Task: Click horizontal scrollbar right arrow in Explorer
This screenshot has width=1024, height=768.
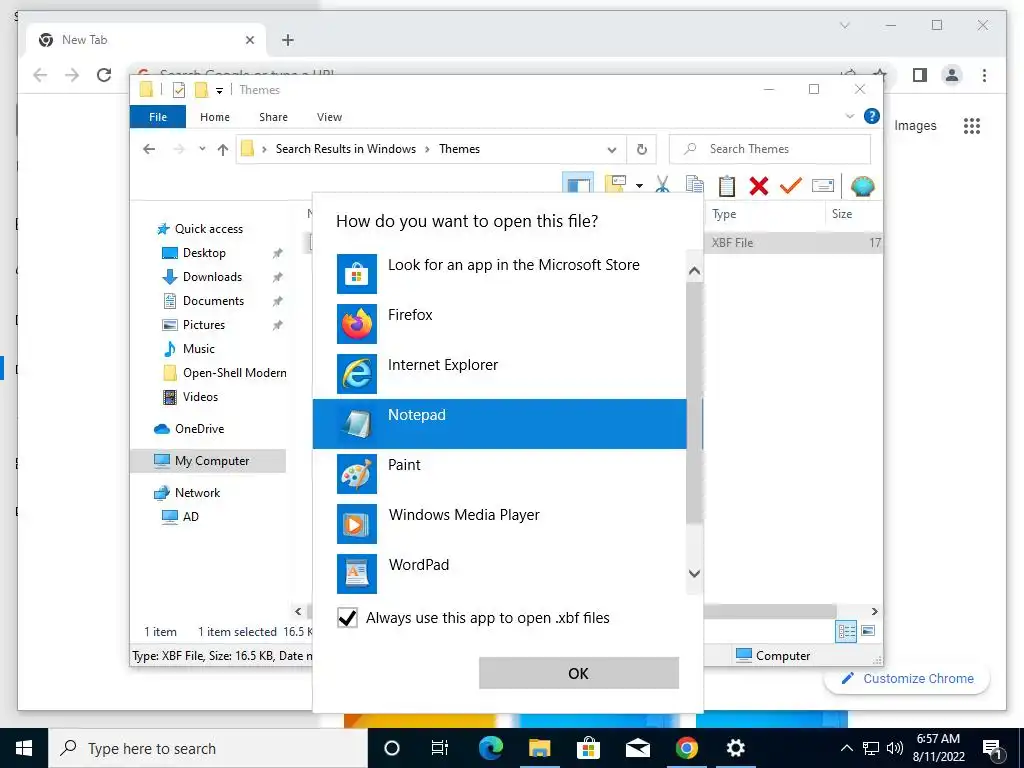Action: (874, 611)
